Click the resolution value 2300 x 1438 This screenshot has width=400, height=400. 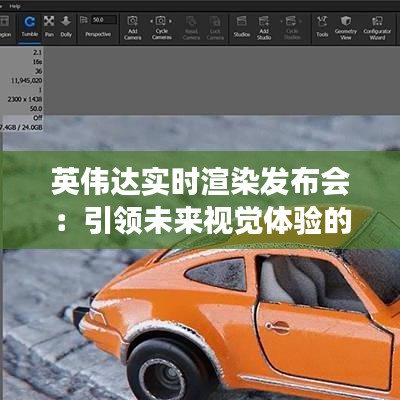[25, 99]
